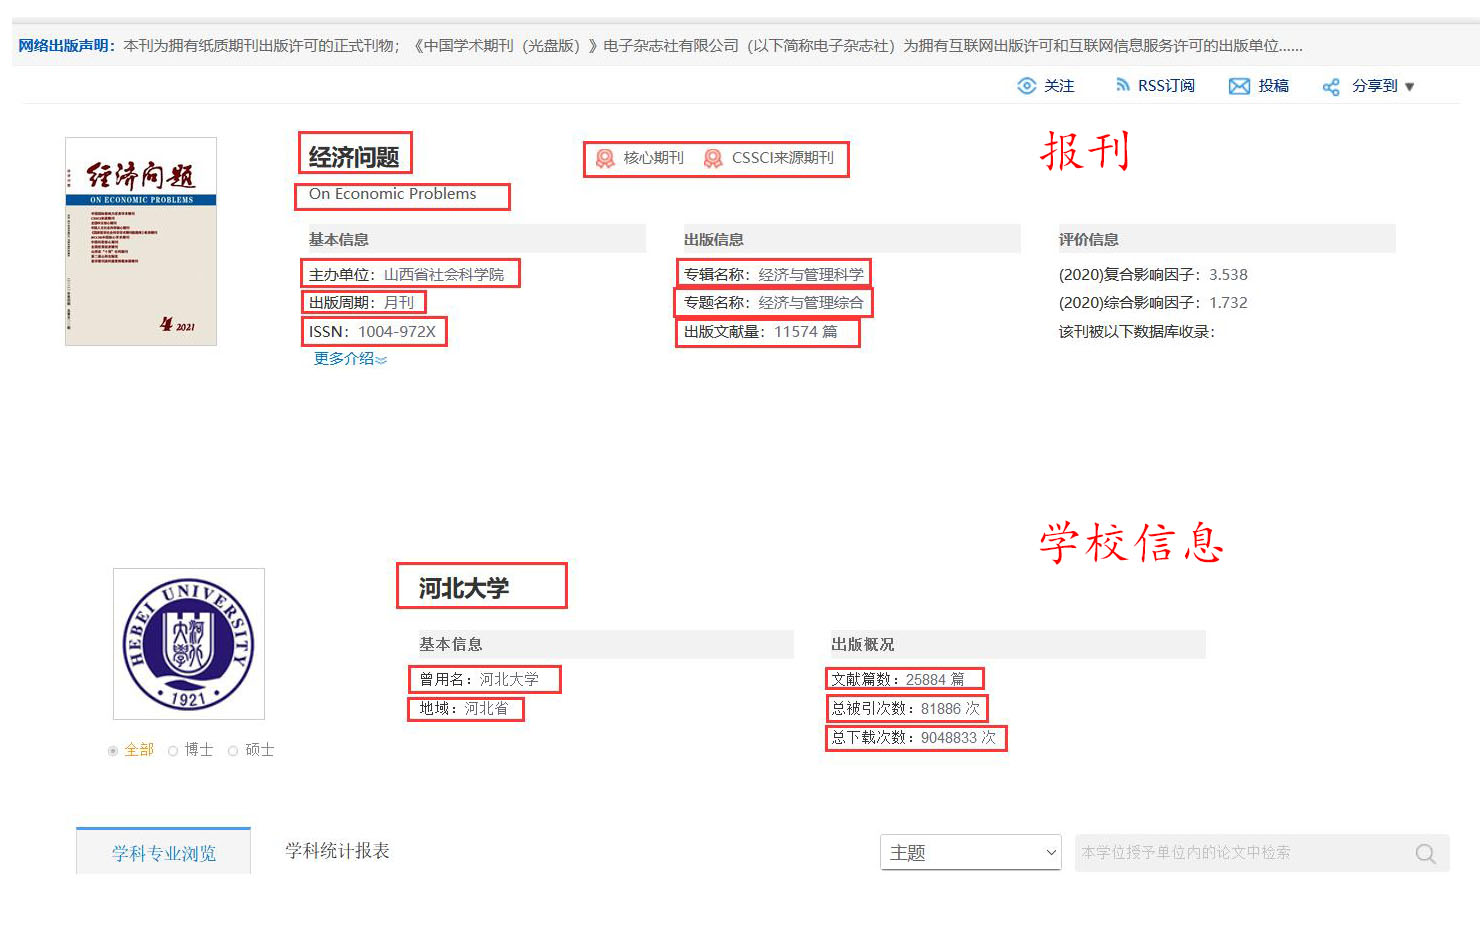The width and height of the screenshot is (1480, 945).
Task: Click the 经济问题 journal title
Action: point(355,154)
